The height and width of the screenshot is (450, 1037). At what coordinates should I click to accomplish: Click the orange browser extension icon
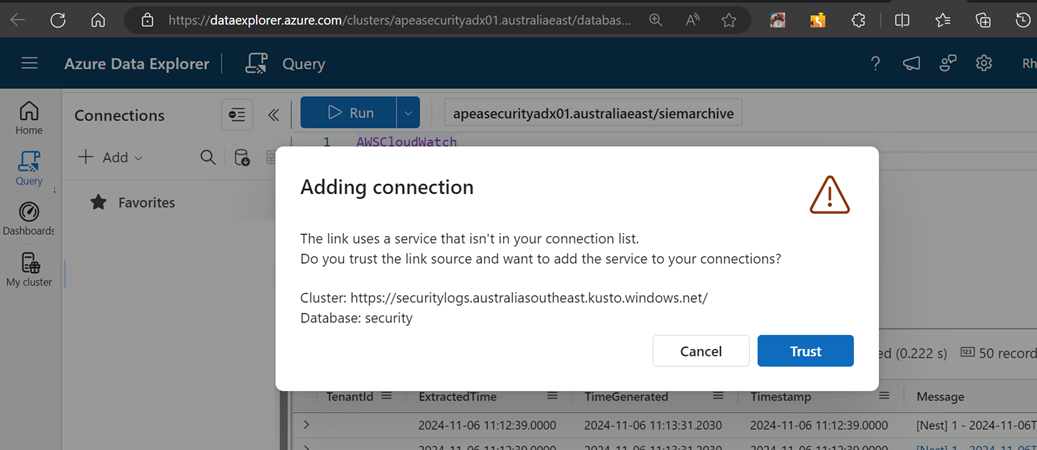click(818, 21)
